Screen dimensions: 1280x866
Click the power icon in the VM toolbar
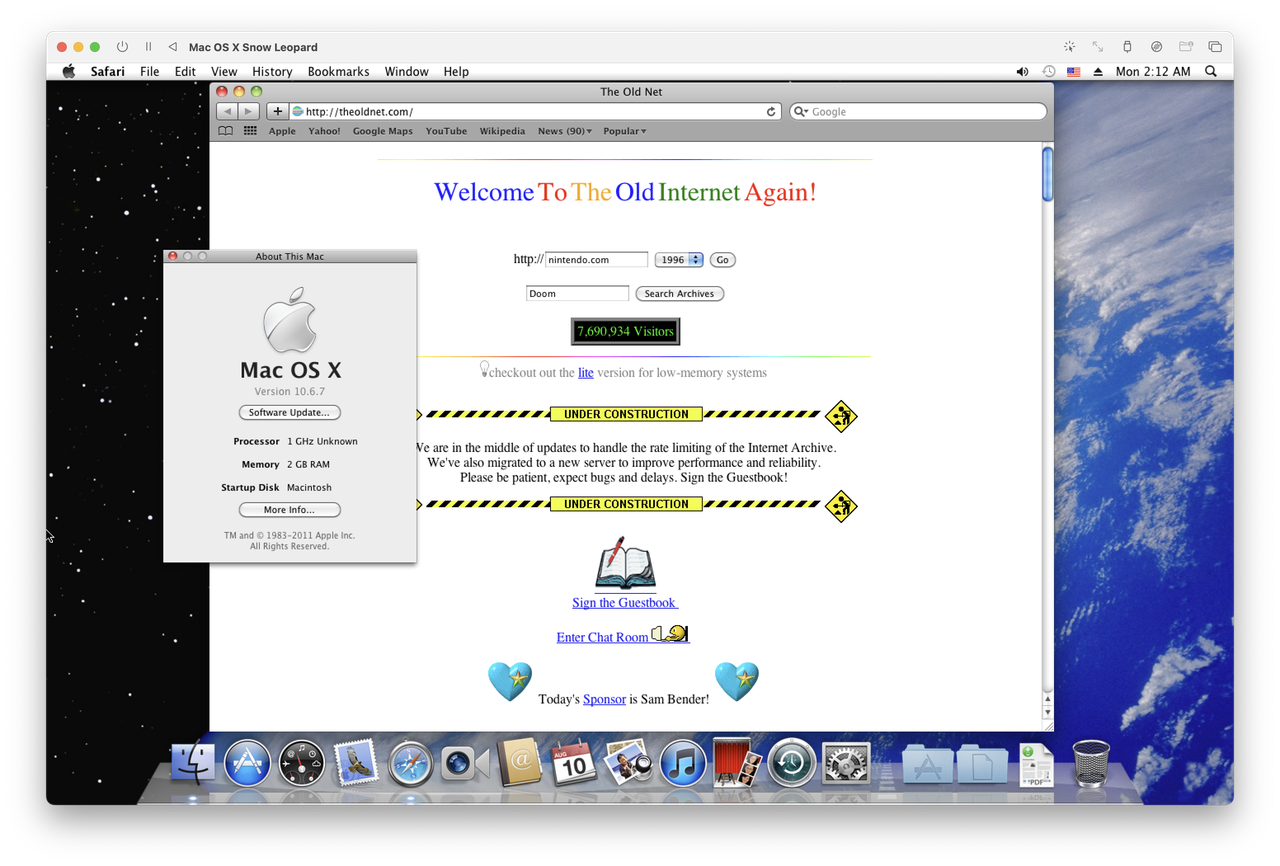[x=122, y=47]
